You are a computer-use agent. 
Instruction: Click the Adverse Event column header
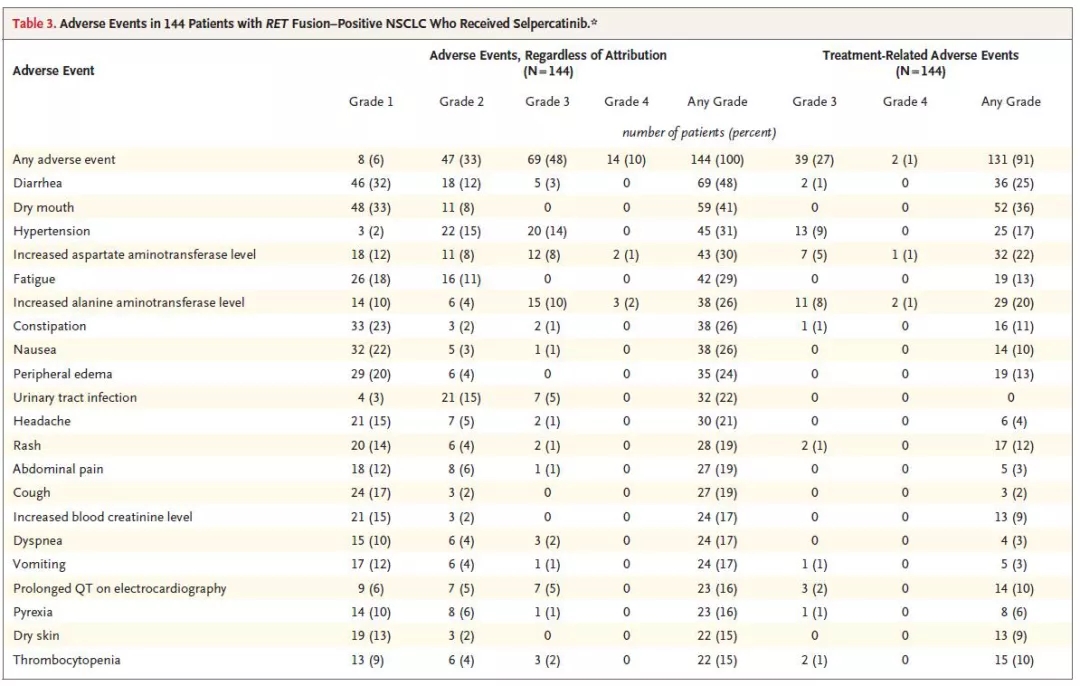[54, 71]
